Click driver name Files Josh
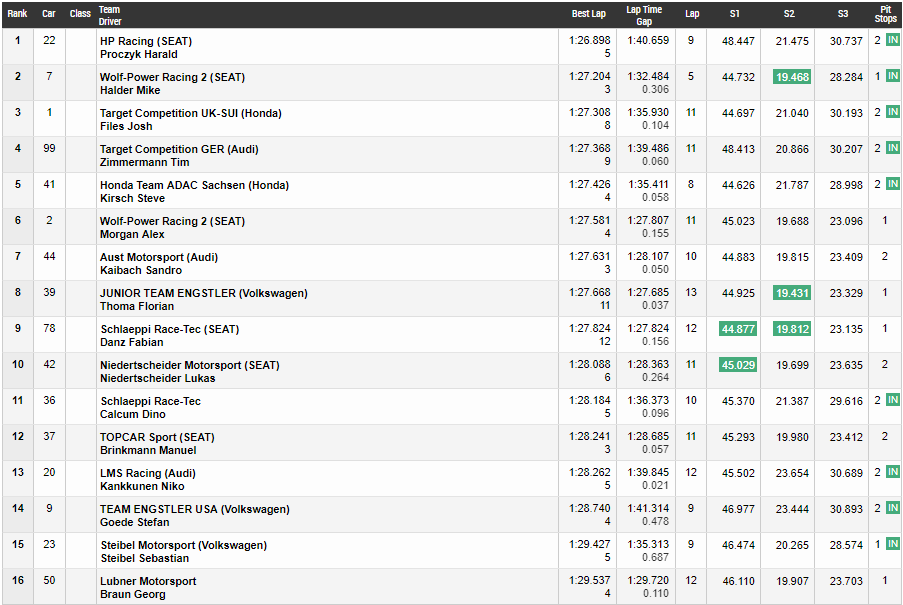 [126, 126]
